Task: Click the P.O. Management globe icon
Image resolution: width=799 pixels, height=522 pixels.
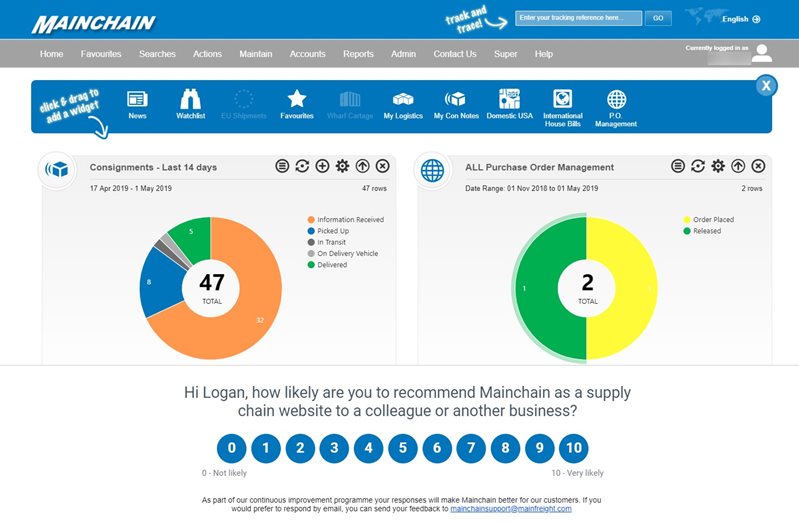Action: [x=617, y=99]
